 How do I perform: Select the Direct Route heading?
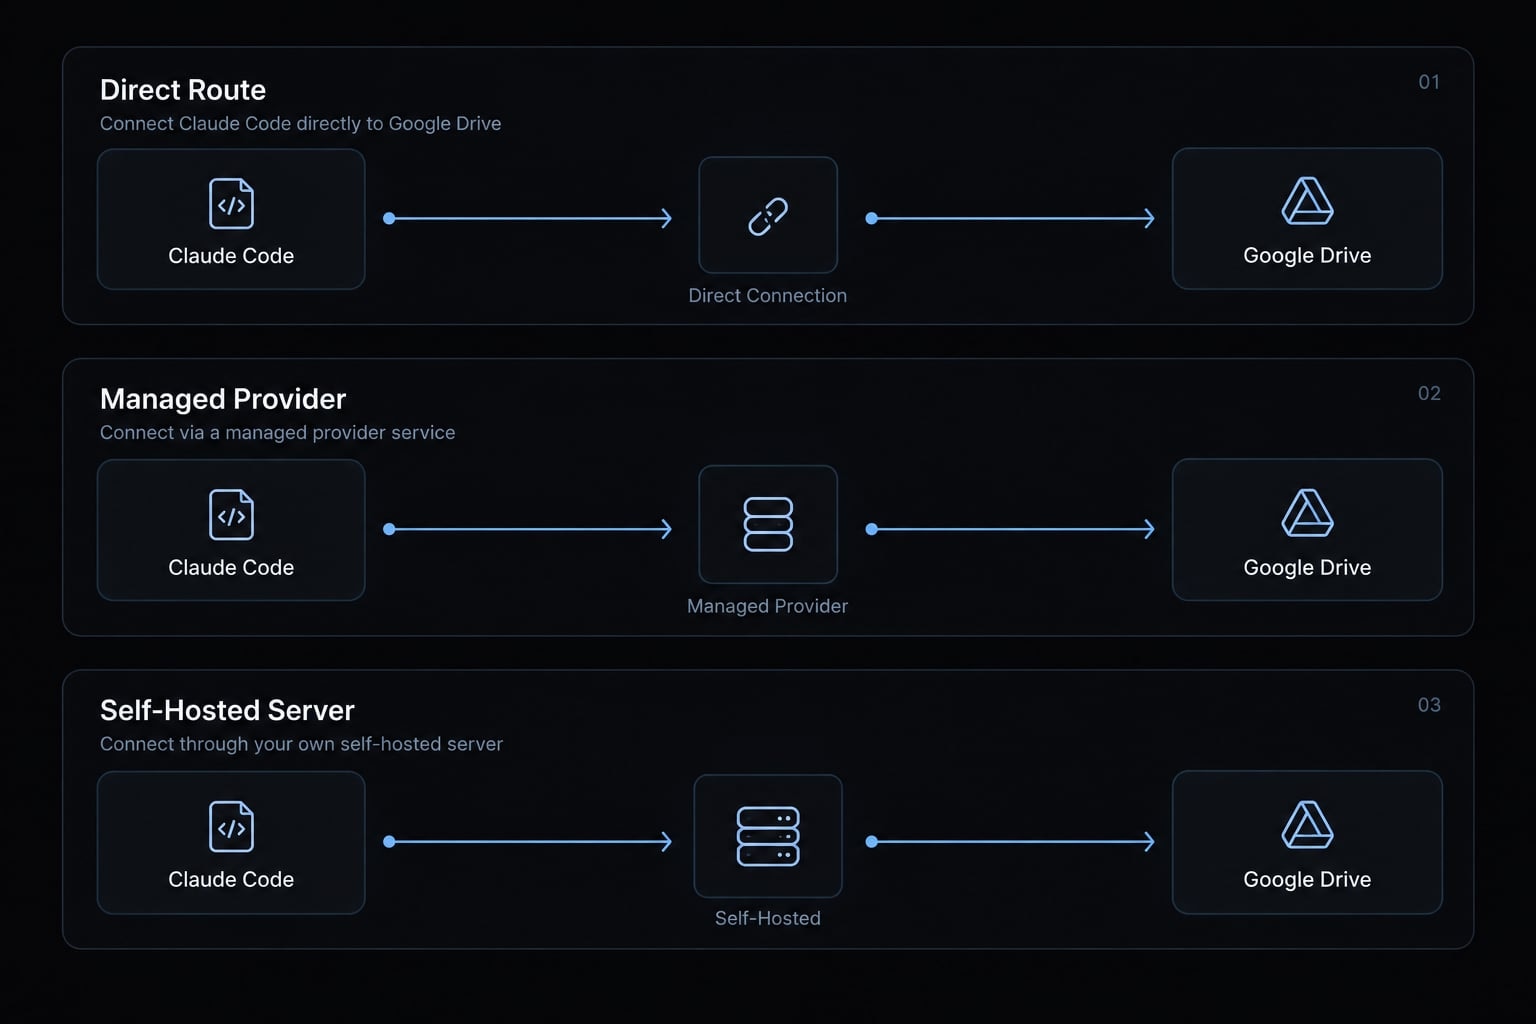(183, 90)
